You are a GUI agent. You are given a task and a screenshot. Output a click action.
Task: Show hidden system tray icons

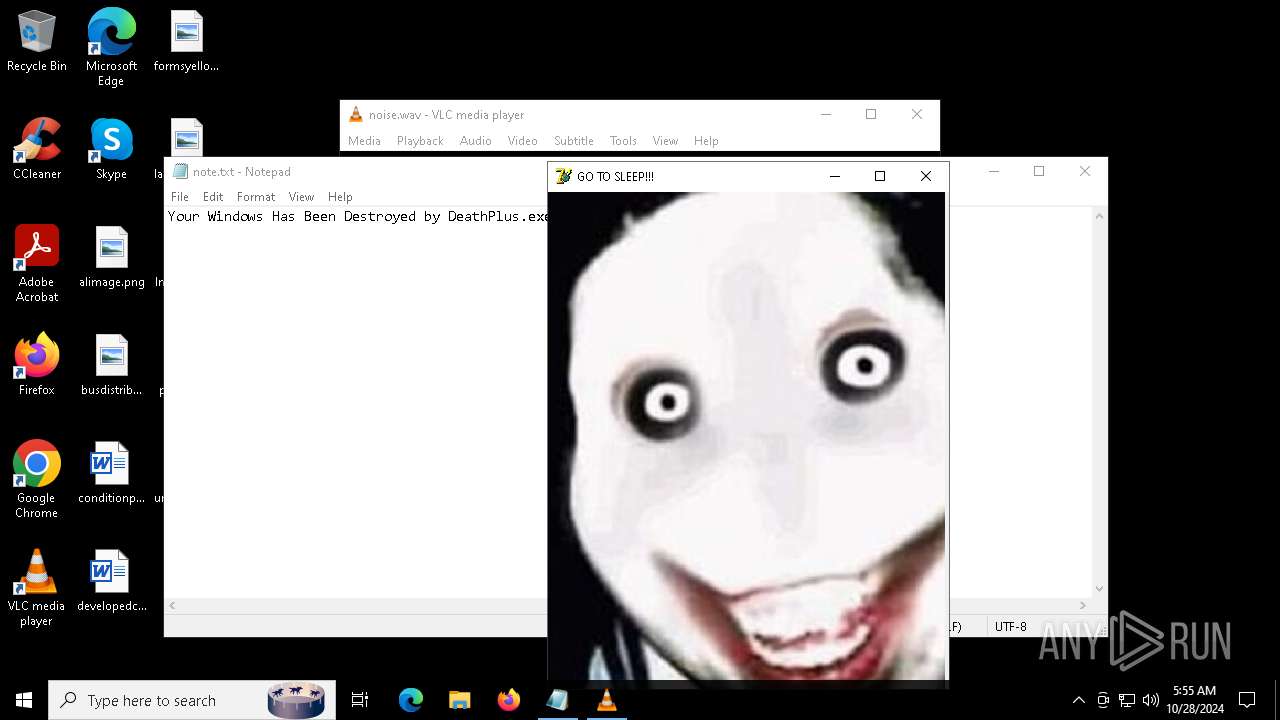pos(1078,700)
